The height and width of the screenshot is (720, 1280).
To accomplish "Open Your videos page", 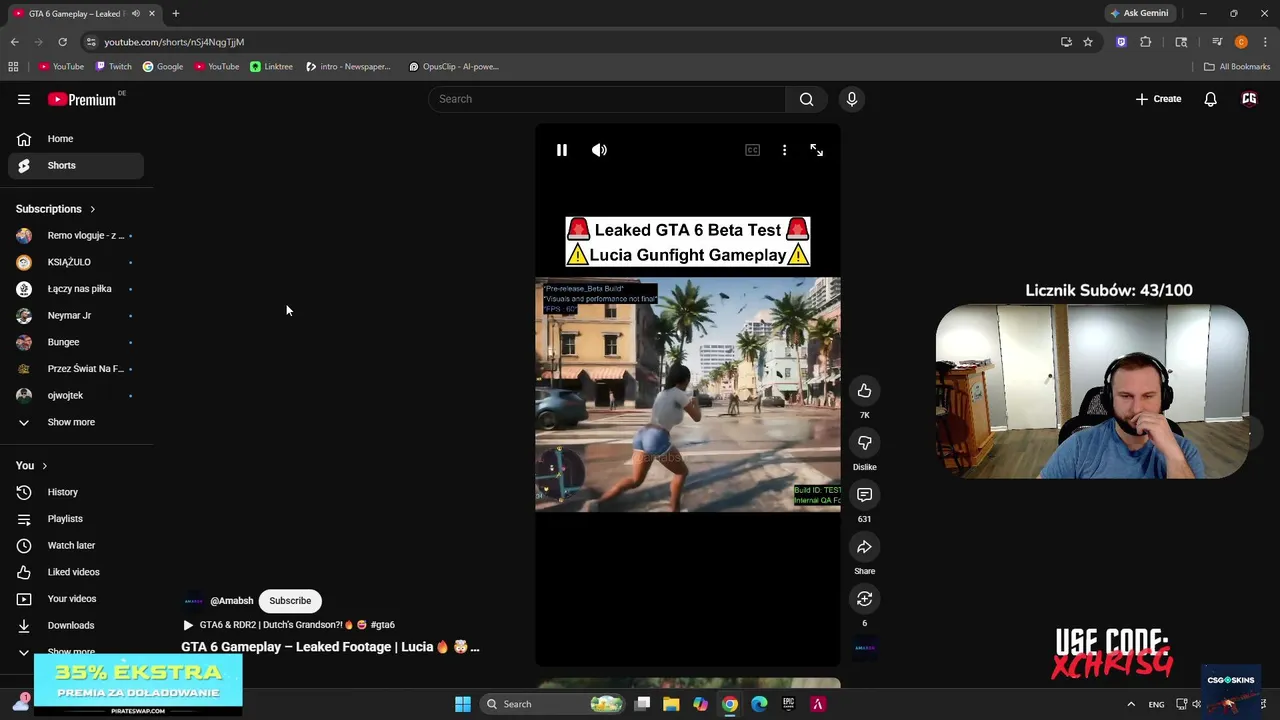I will pos(76,599).
